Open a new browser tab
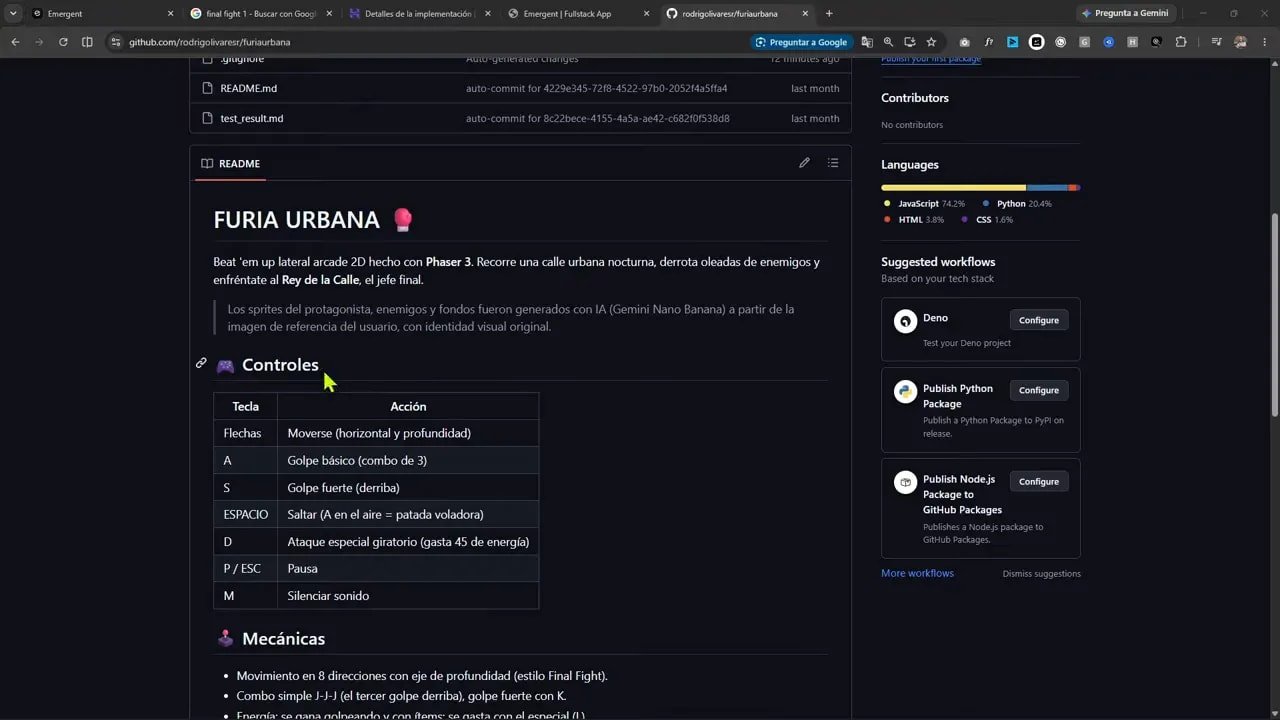The height and width of the screenshot is (720, 1280). pyautogui.click(x=829, y=14)
